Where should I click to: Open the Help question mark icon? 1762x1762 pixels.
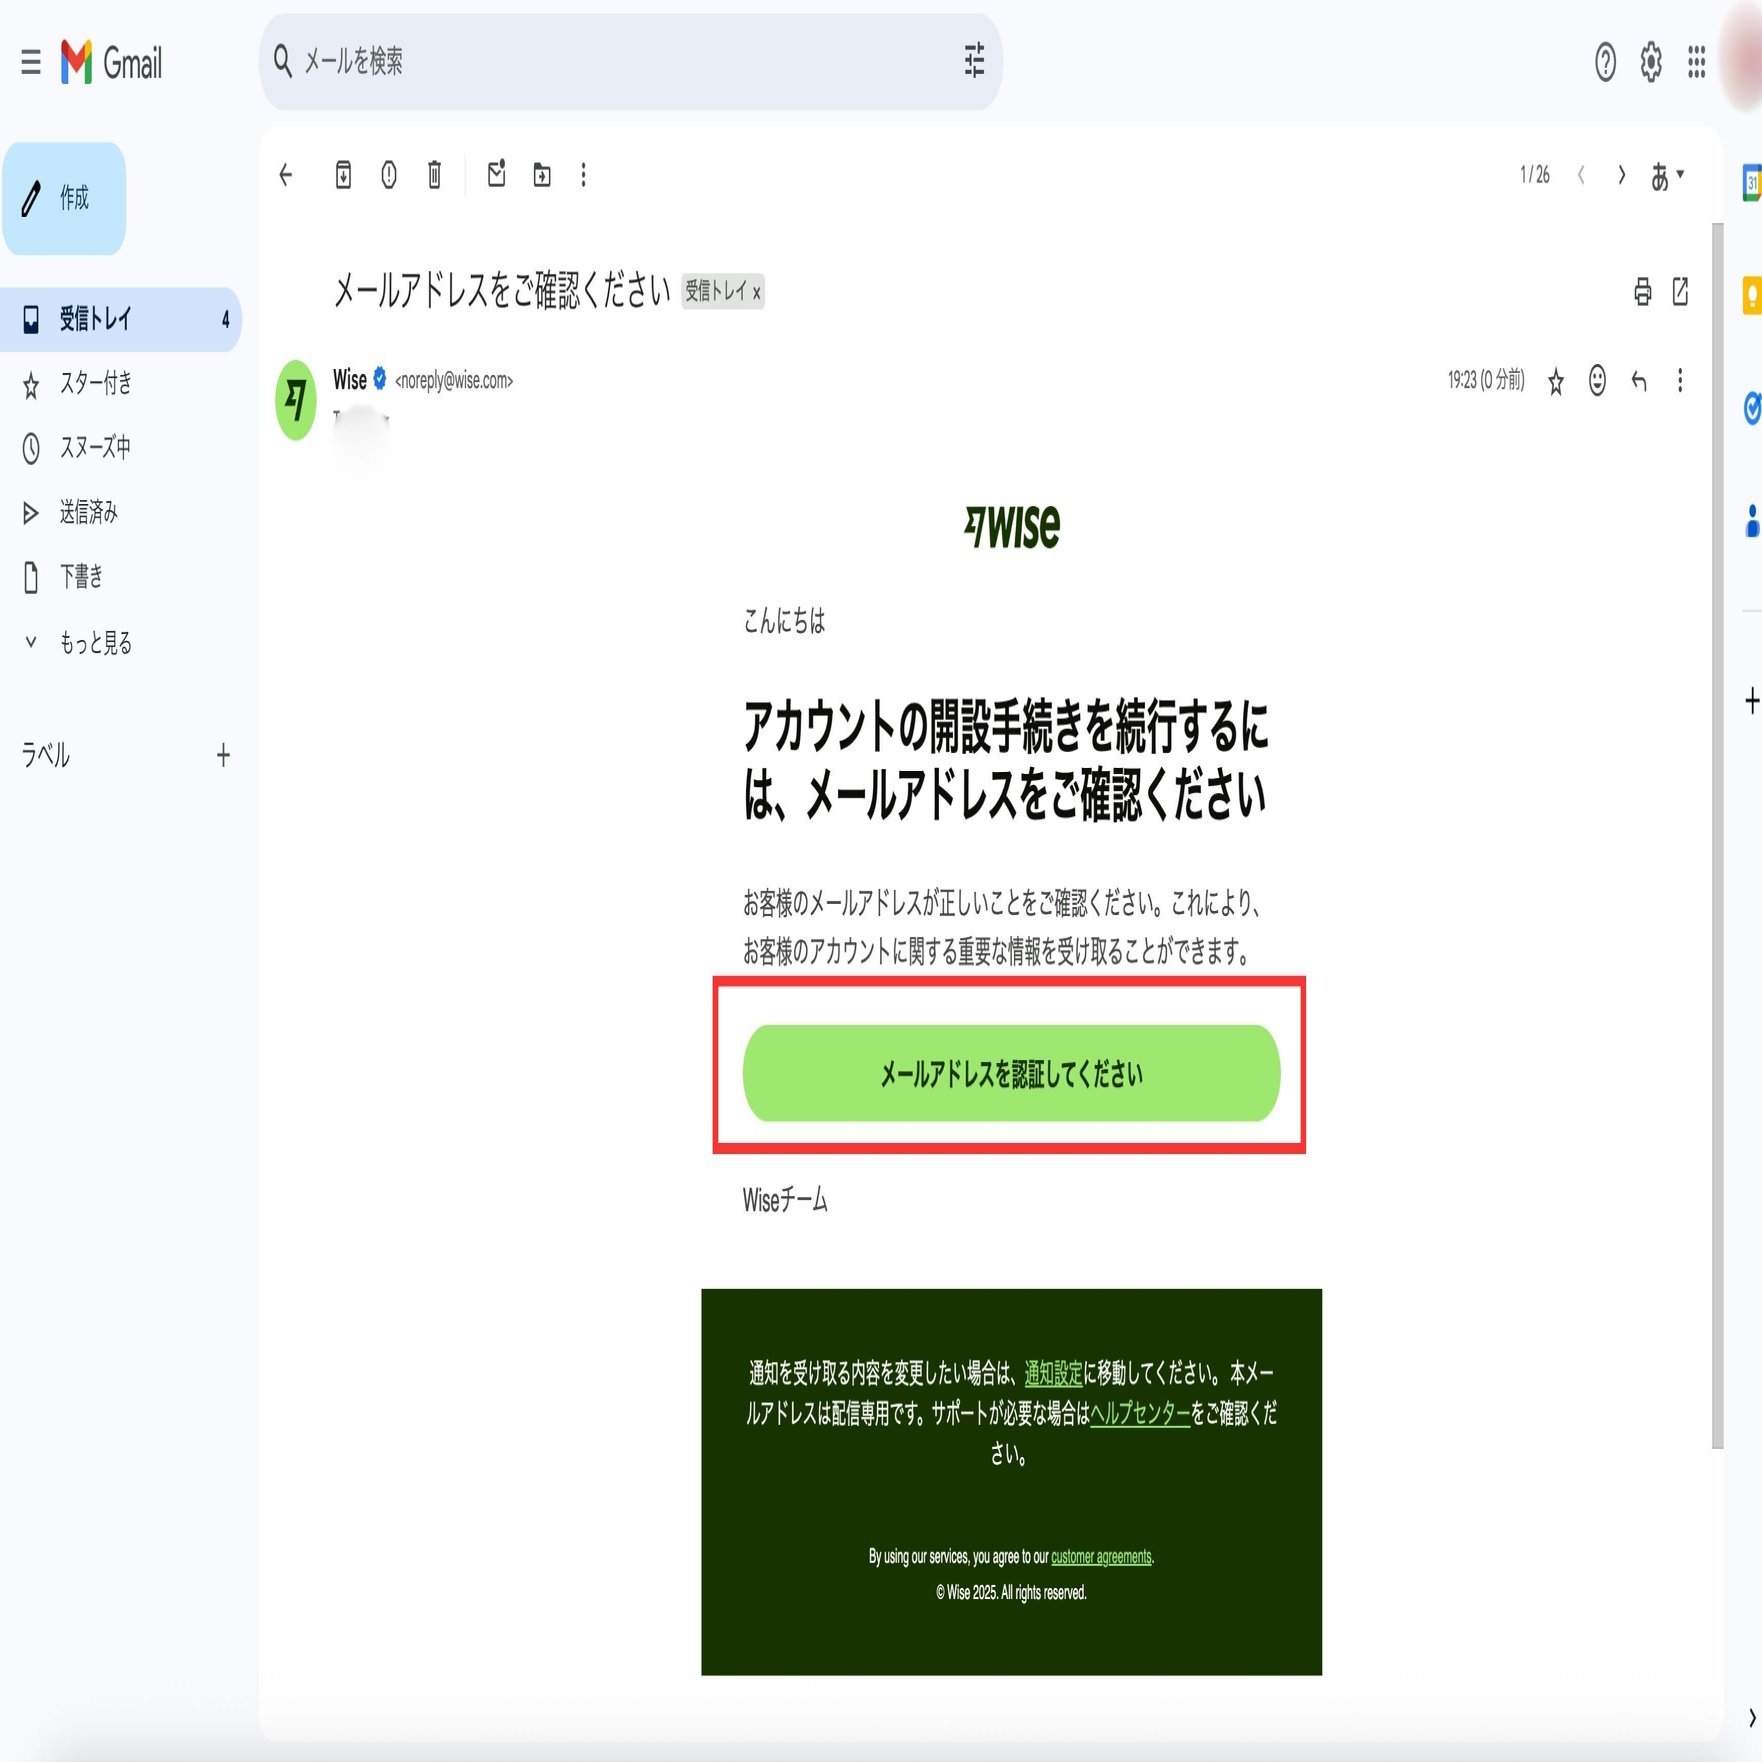coord(1605,62)
